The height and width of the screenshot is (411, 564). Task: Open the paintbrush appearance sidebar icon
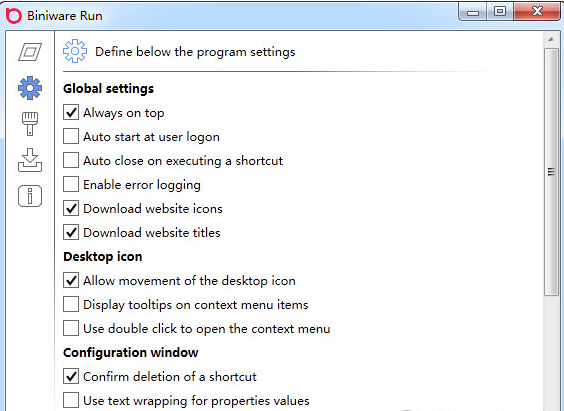[x=30, y=124]
